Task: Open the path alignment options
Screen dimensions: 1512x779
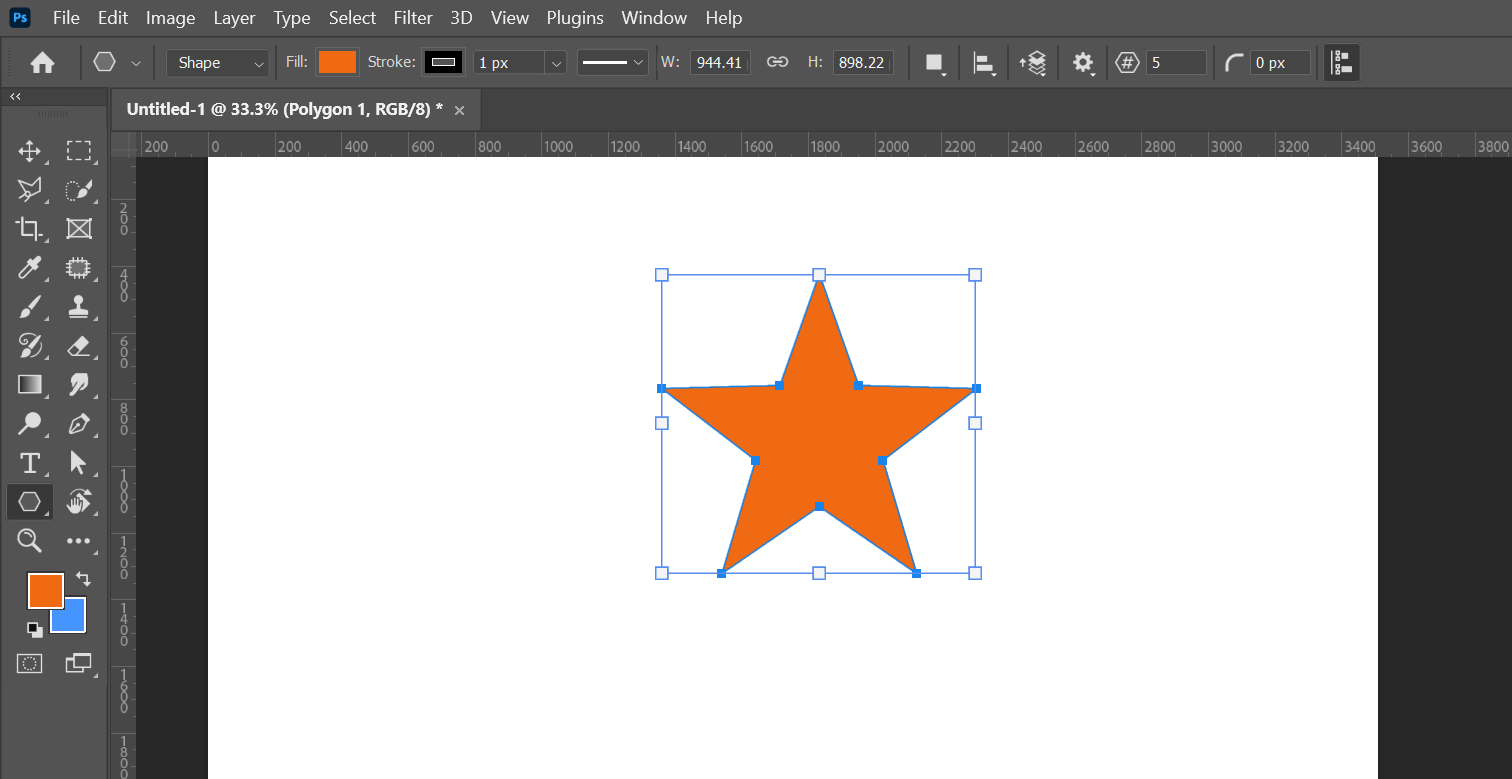Action: 984,63
